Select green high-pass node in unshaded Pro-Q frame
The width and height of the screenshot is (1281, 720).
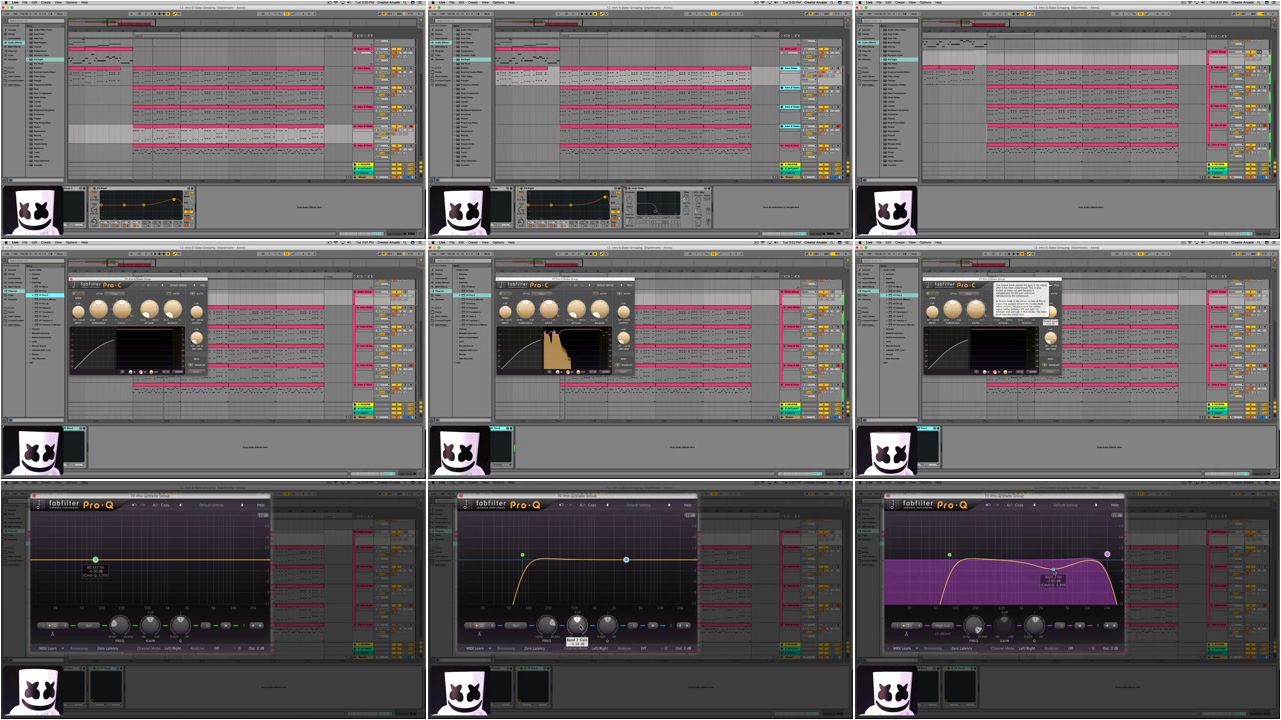[522, 554]
